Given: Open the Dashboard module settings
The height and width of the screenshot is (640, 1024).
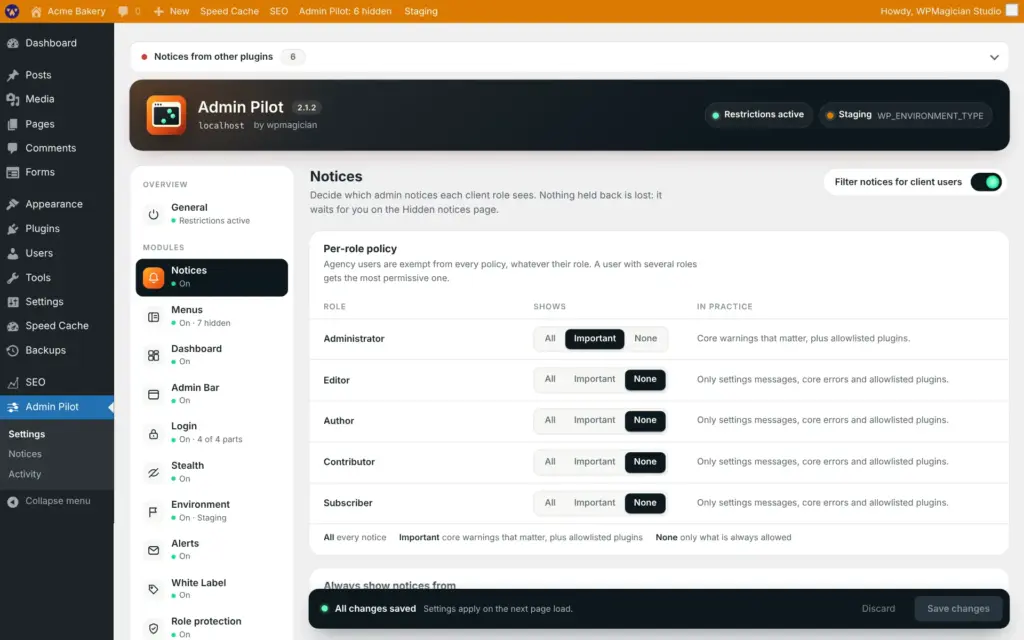Looking at the screenshot, I should coord(212,355).
